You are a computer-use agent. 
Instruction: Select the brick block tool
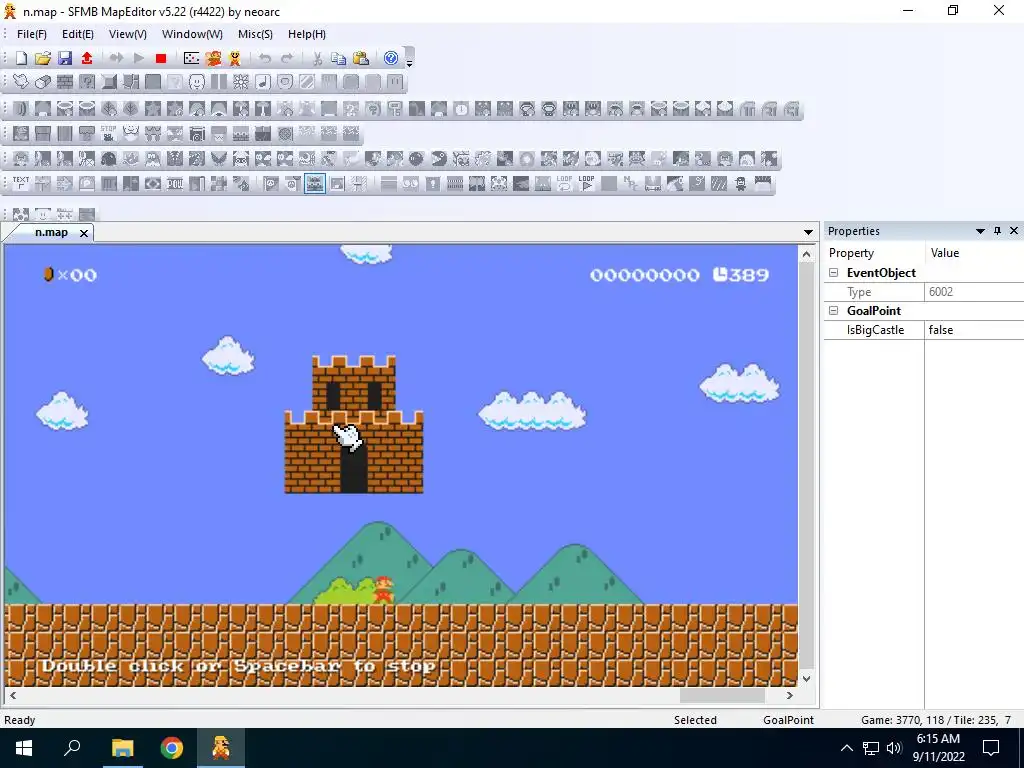pyautogui.click(x=65, y=82)
